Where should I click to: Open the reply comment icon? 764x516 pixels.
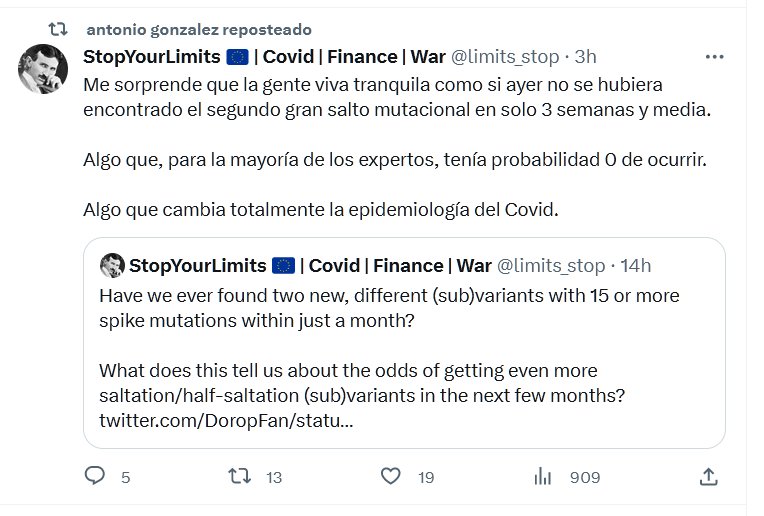tap(95, 477)
